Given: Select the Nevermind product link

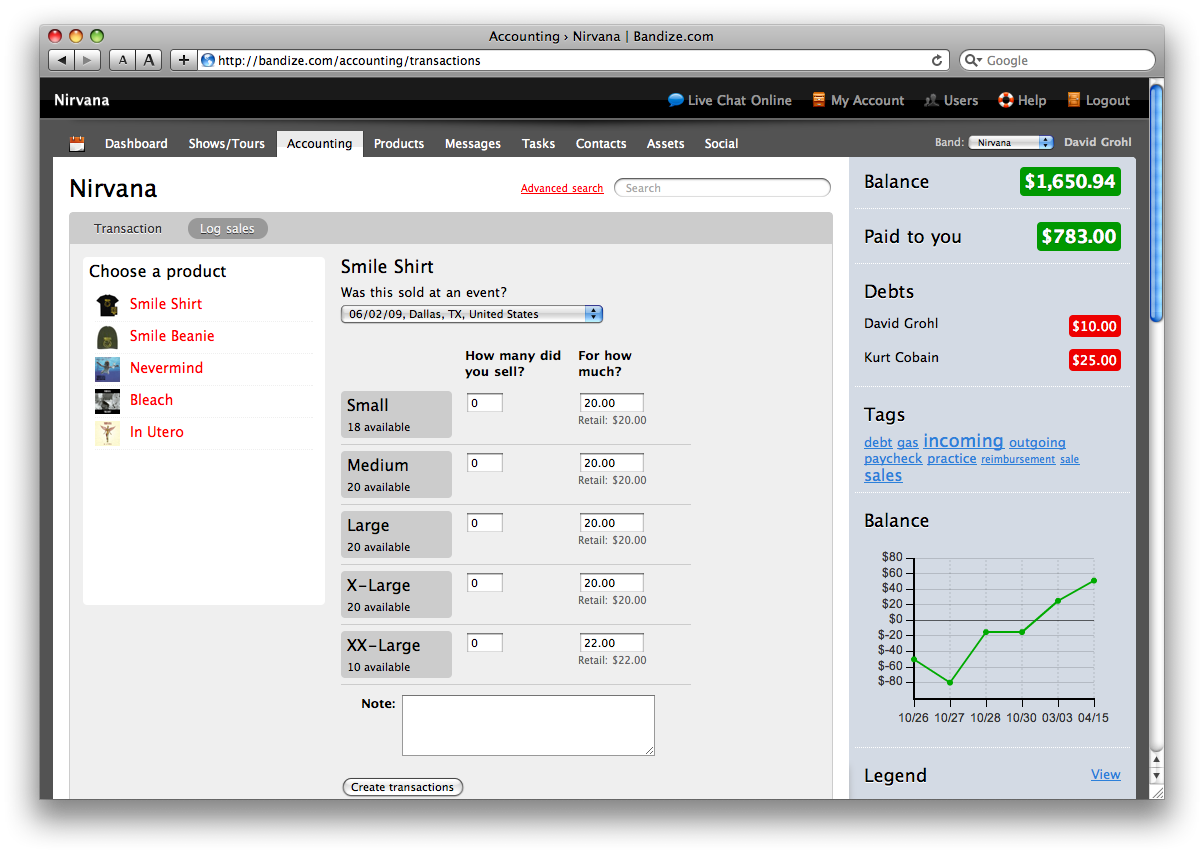Looking at the screenshot, I should coord(166,368).
